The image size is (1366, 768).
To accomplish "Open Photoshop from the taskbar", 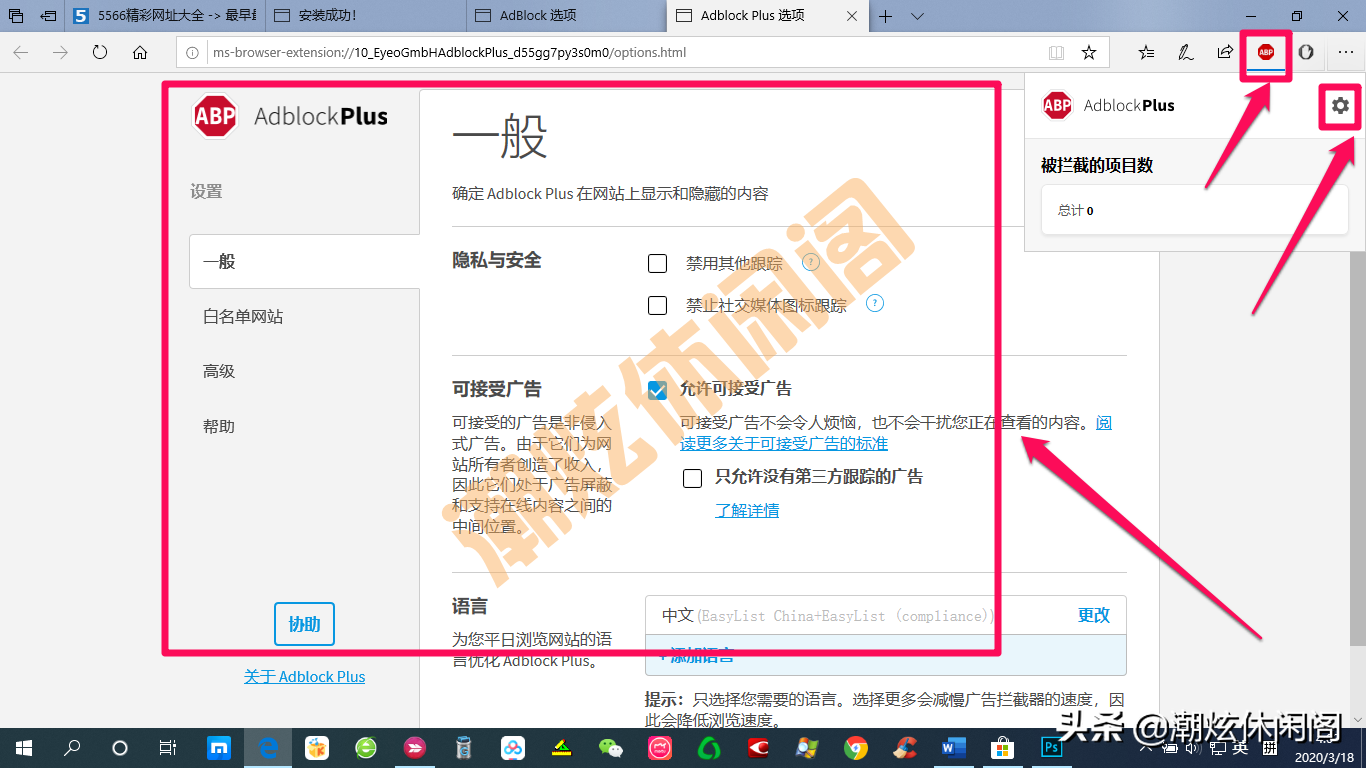I will point(1051,748).
